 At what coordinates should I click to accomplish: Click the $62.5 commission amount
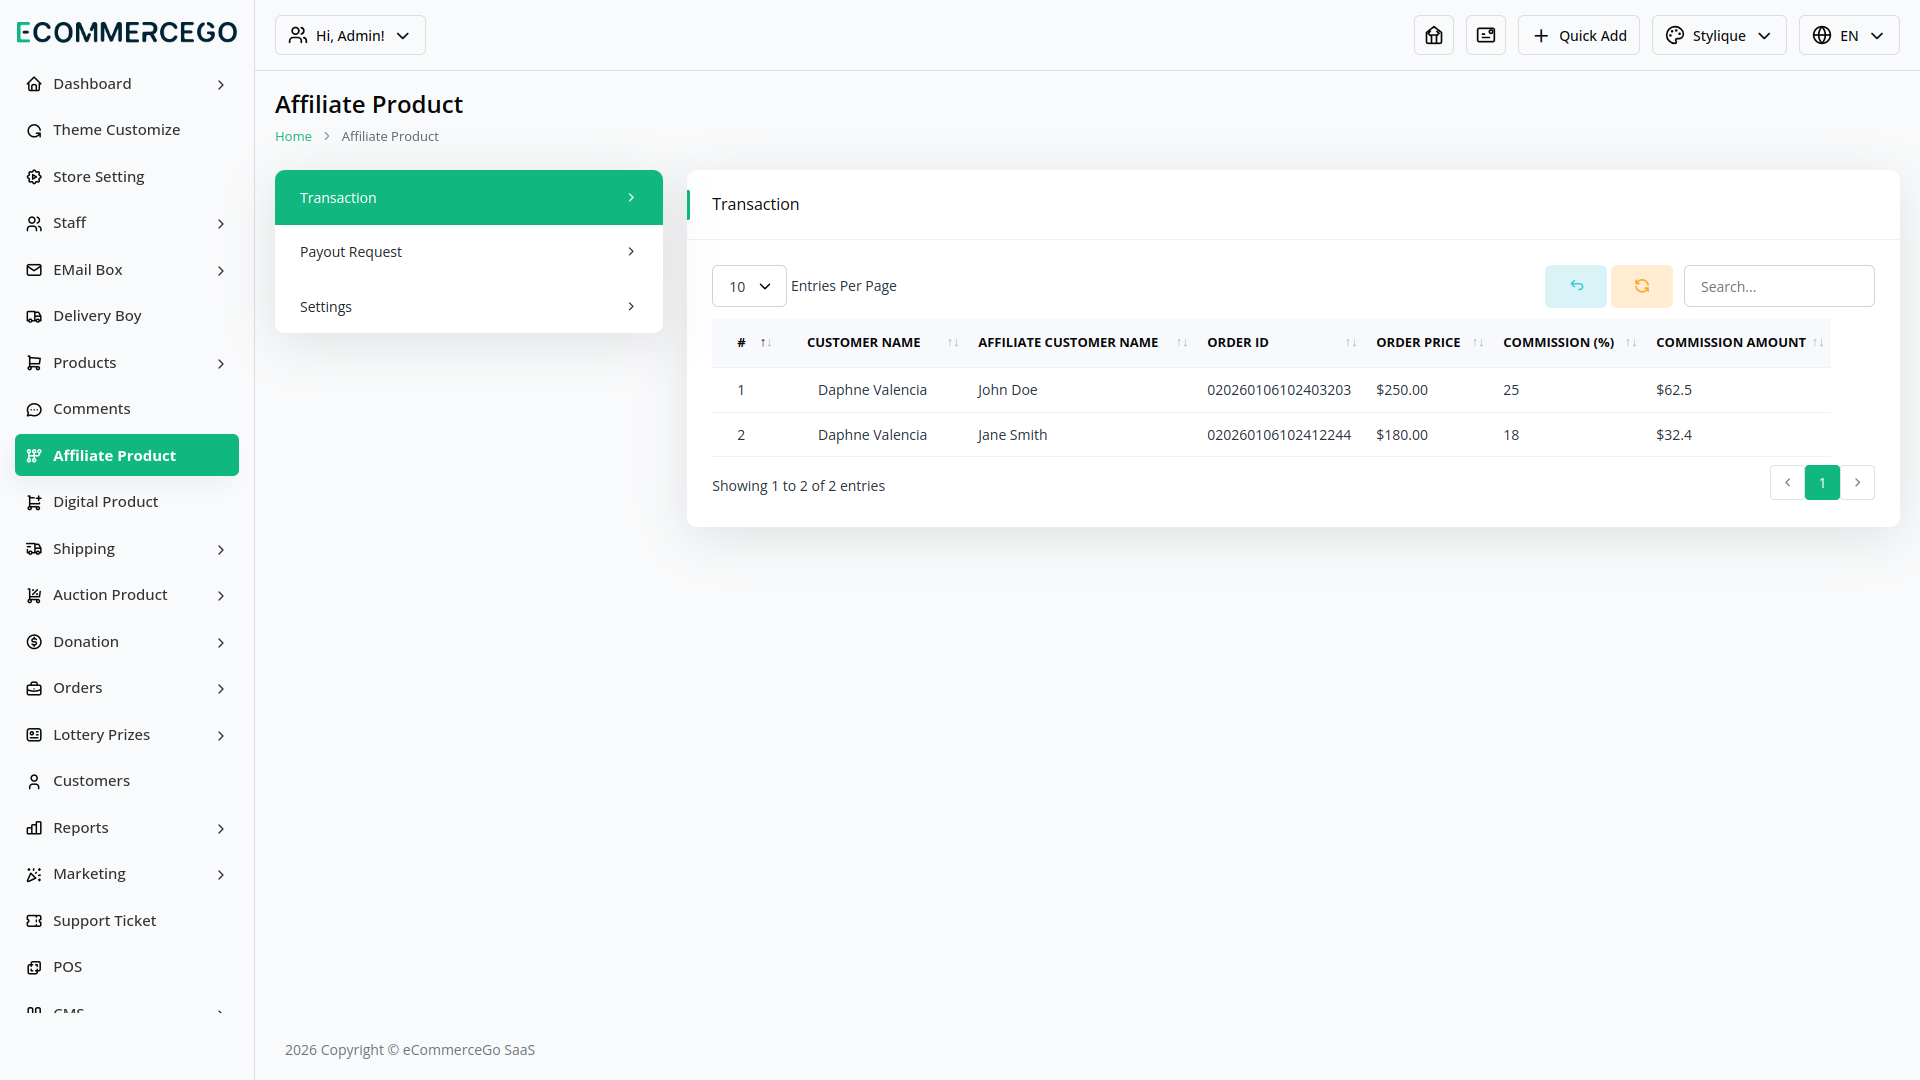pyautogui.click(x=1674, y=390)
